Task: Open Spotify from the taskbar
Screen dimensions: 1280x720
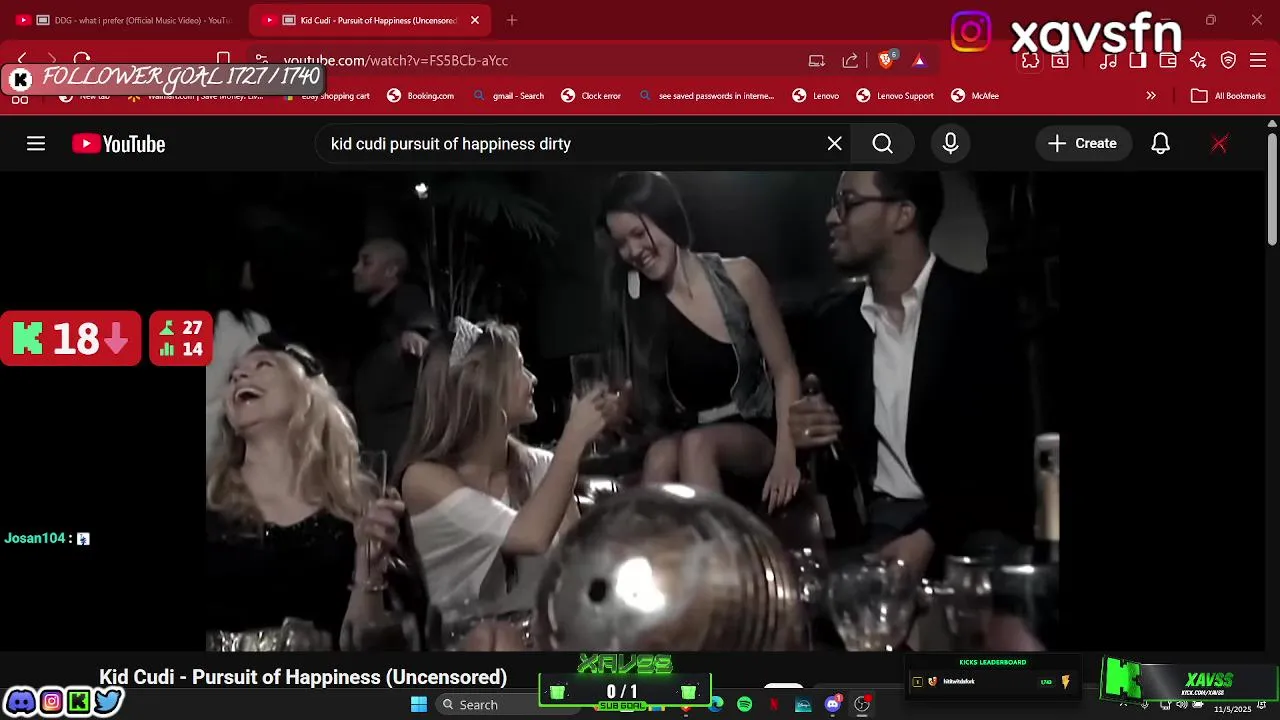Action: click(x=745, y=705)
